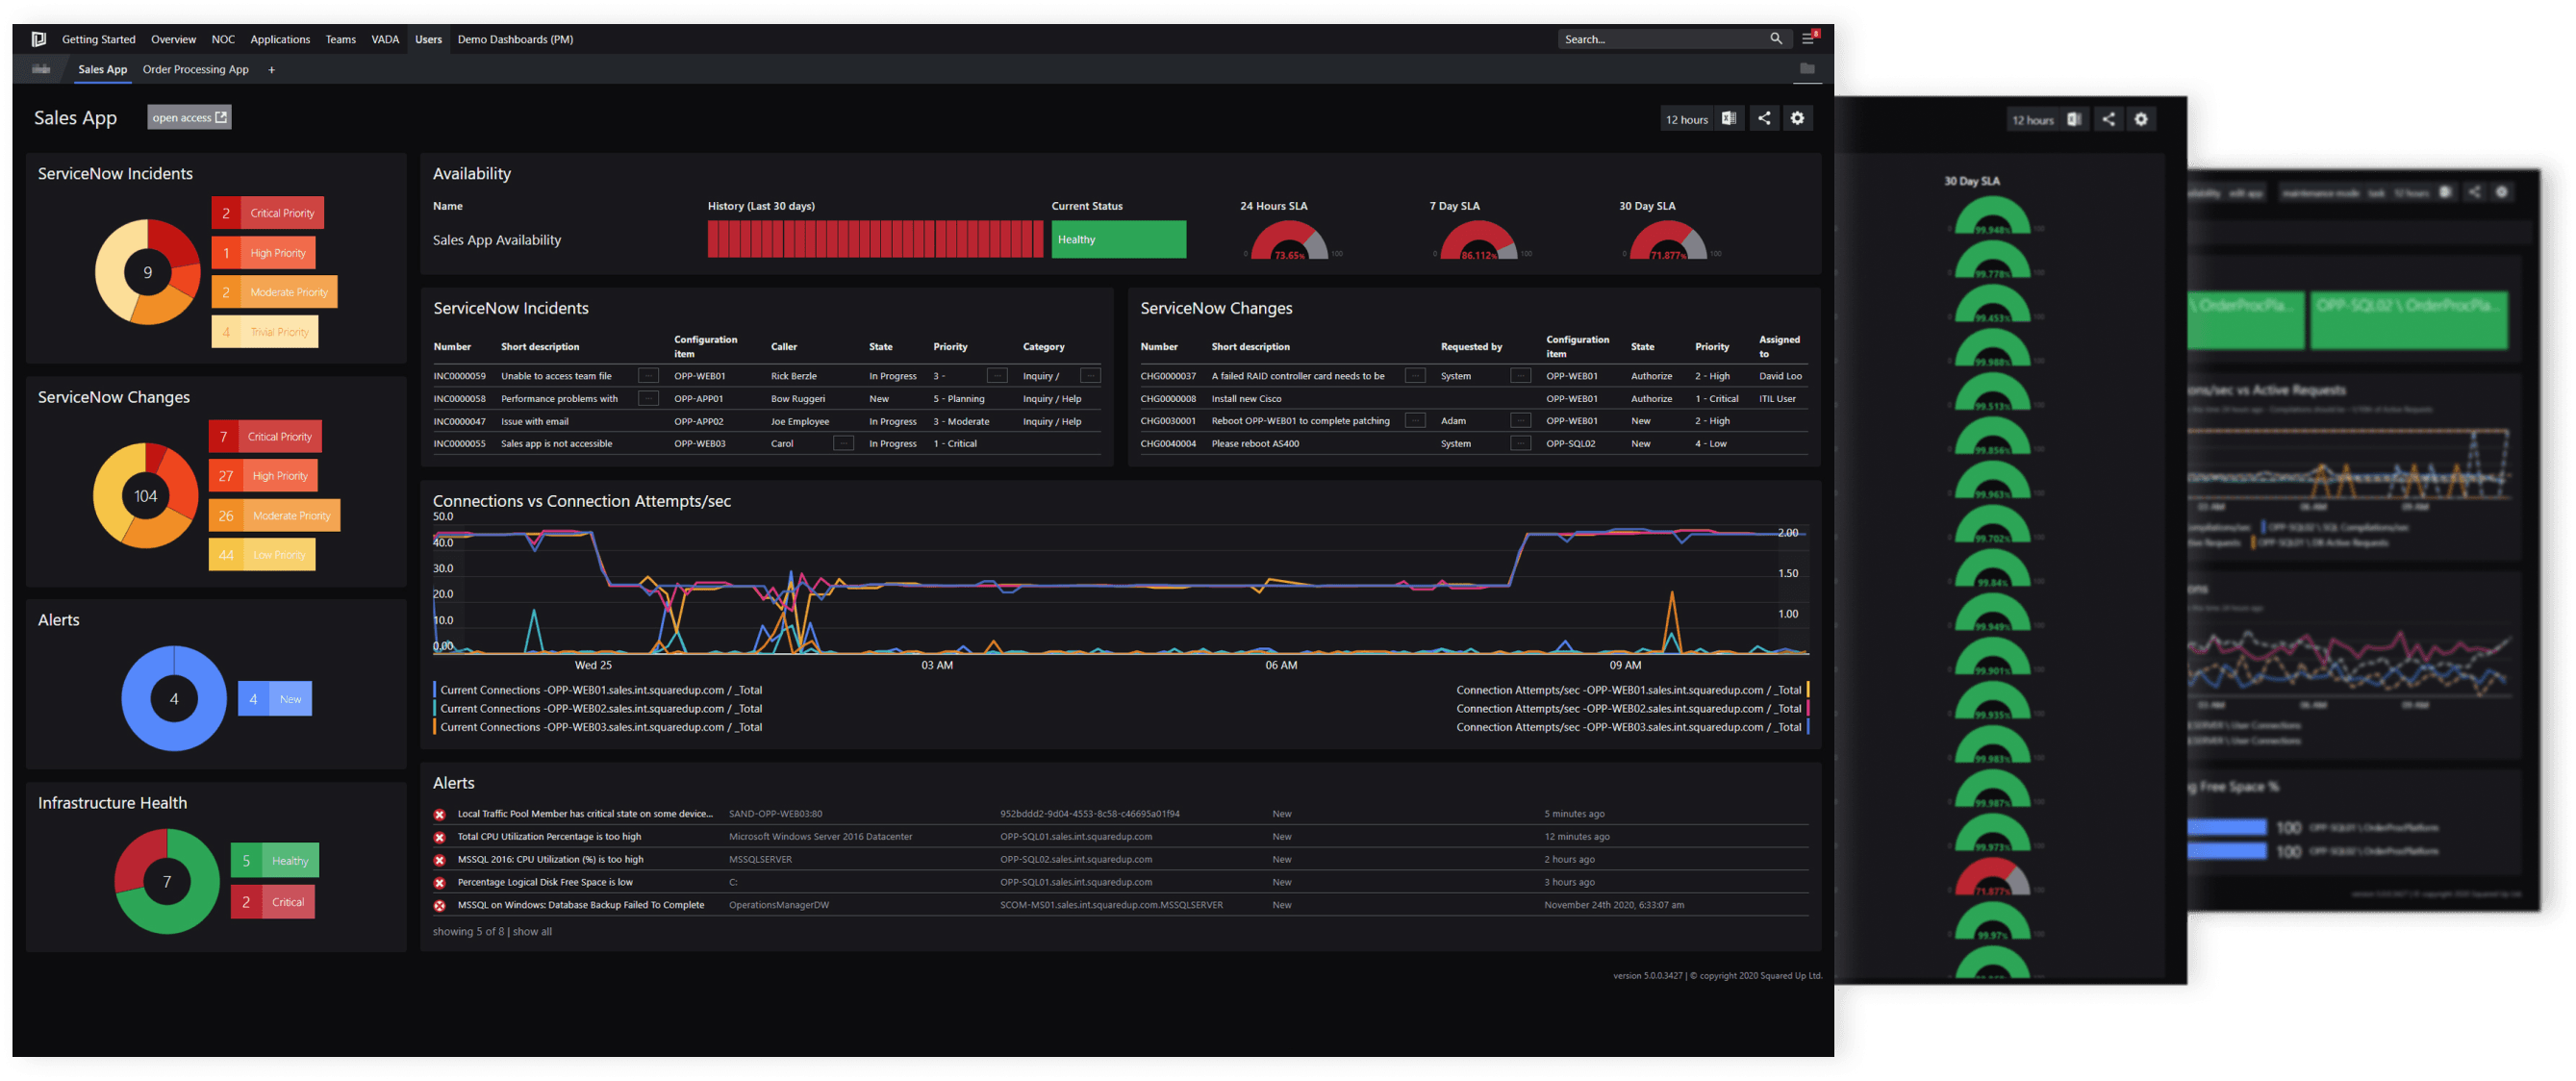Open the Applications menu
Viewport: 2576px width, 1081px height.
280,40
